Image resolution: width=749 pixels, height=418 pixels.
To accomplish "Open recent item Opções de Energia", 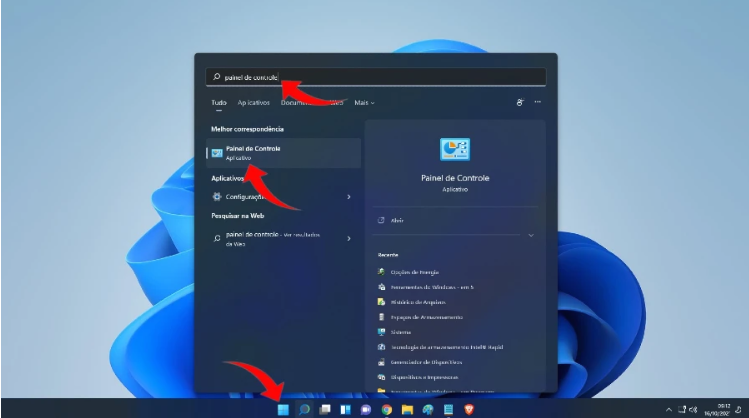I will (x=415, y=272).
